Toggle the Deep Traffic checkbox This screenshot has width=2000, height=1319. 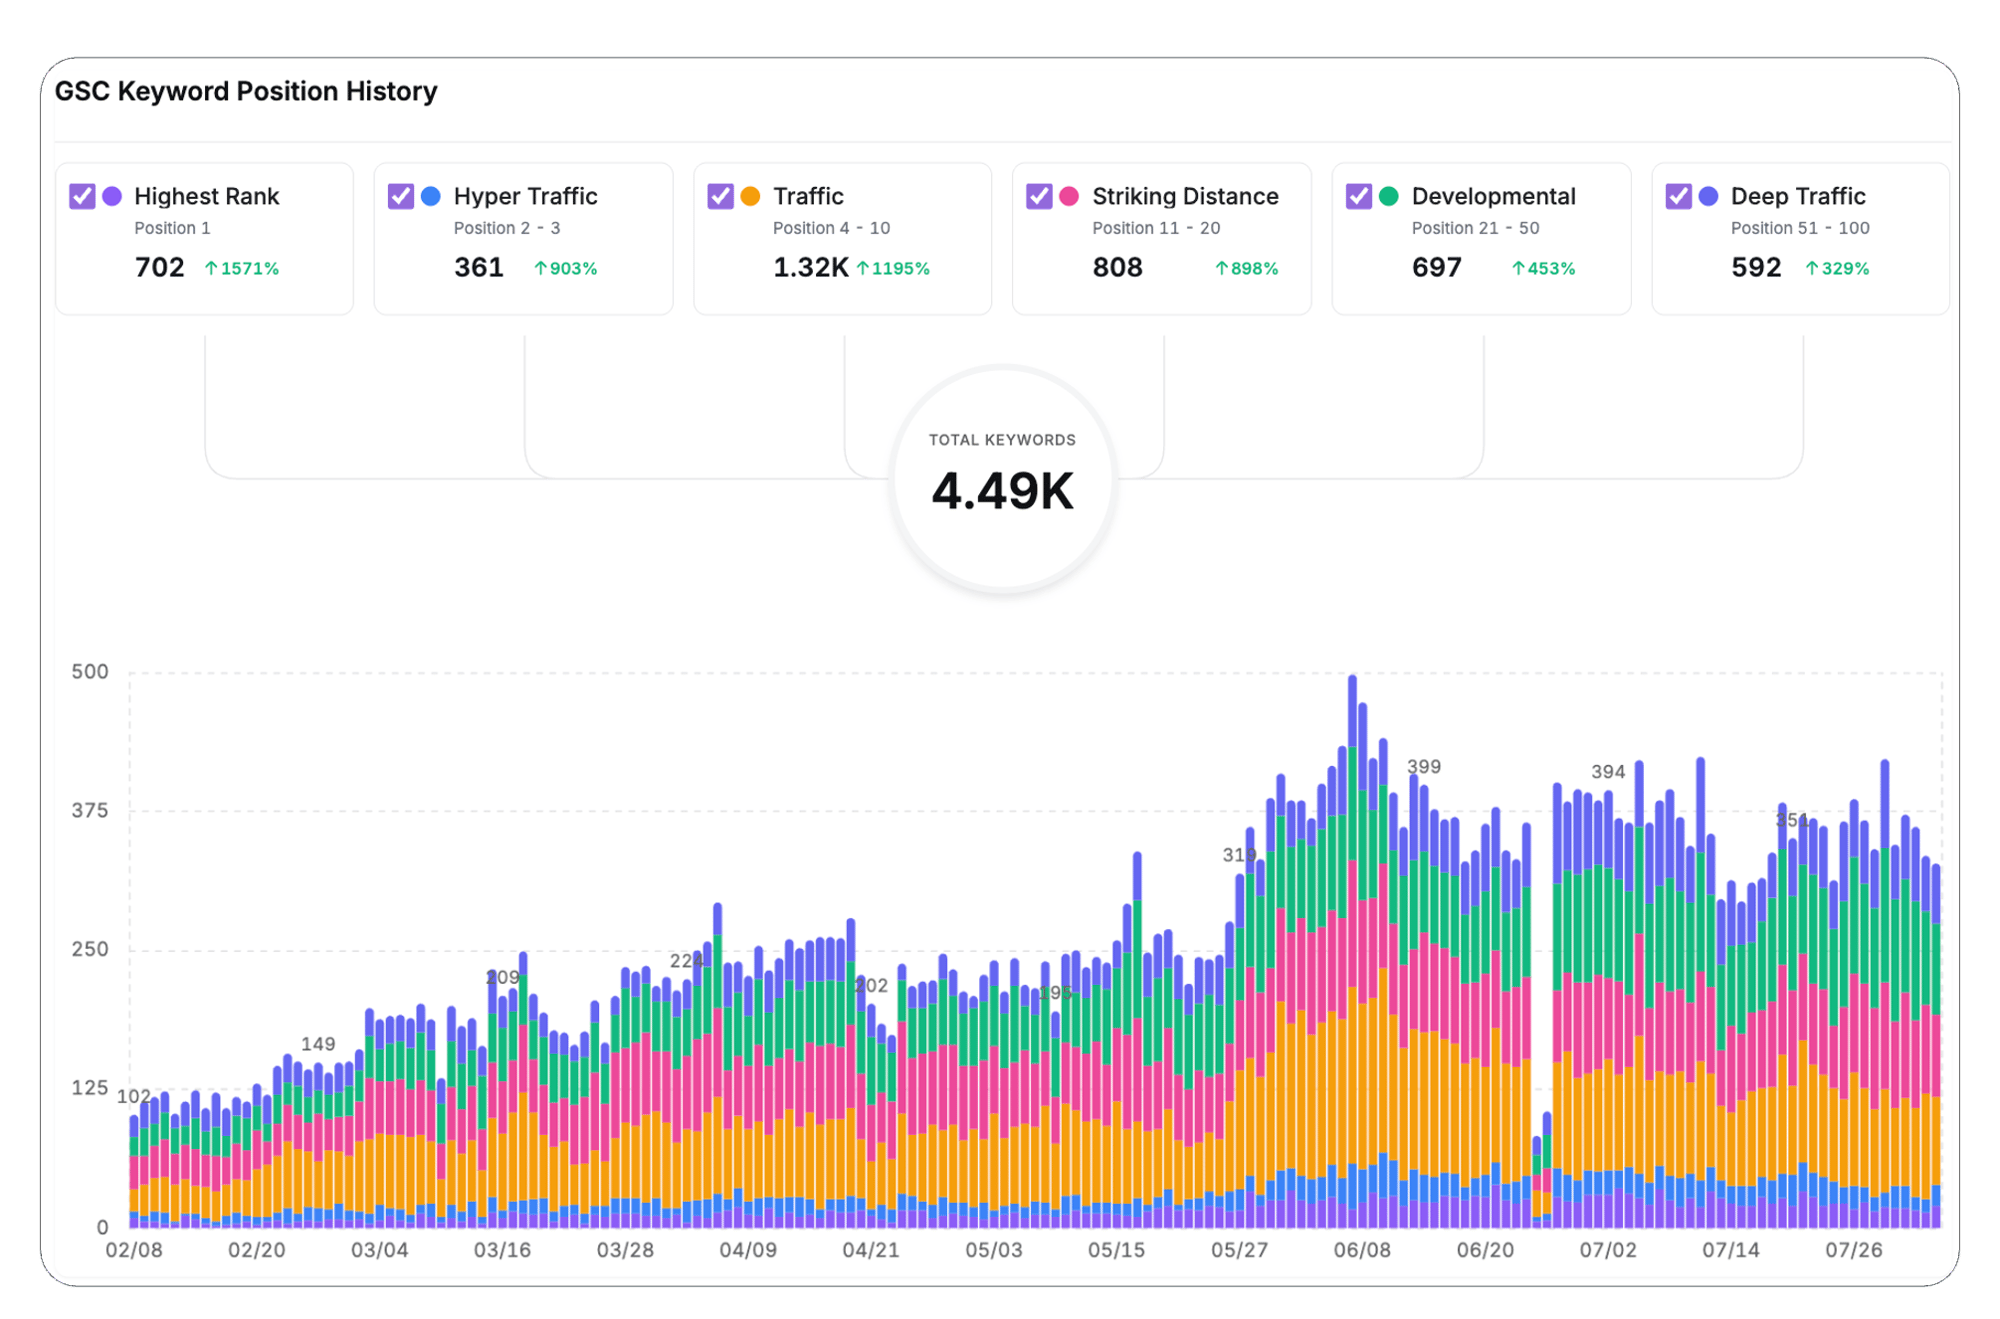coord(1678,196)
